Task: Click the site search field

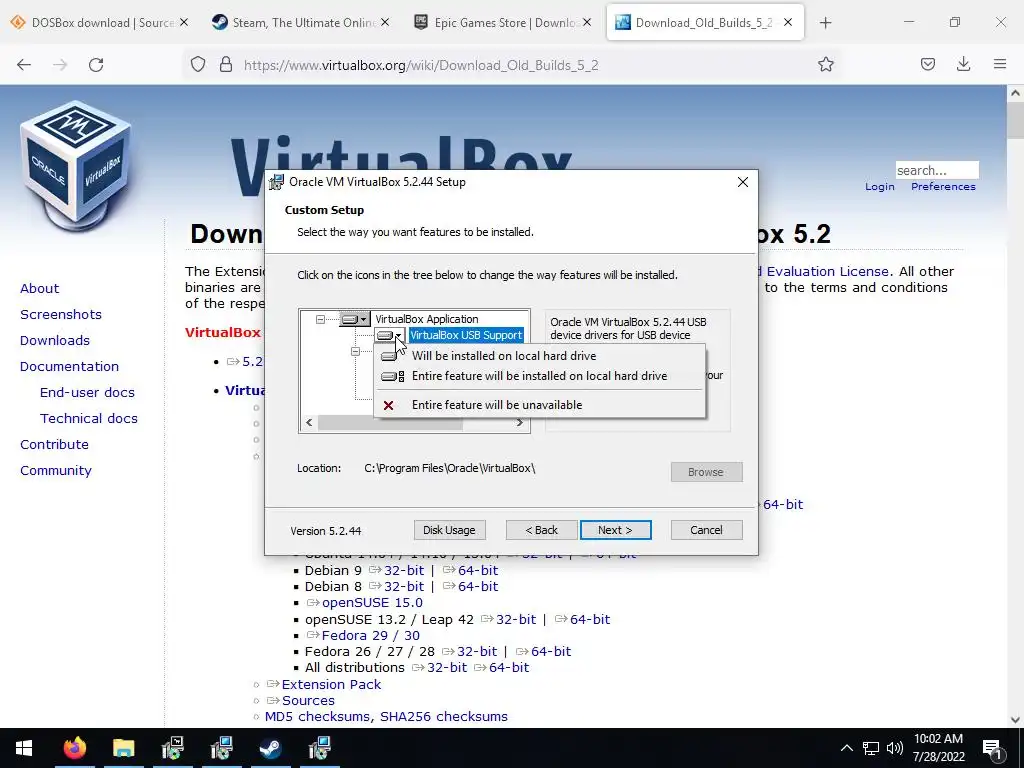Action: (936, 170)
